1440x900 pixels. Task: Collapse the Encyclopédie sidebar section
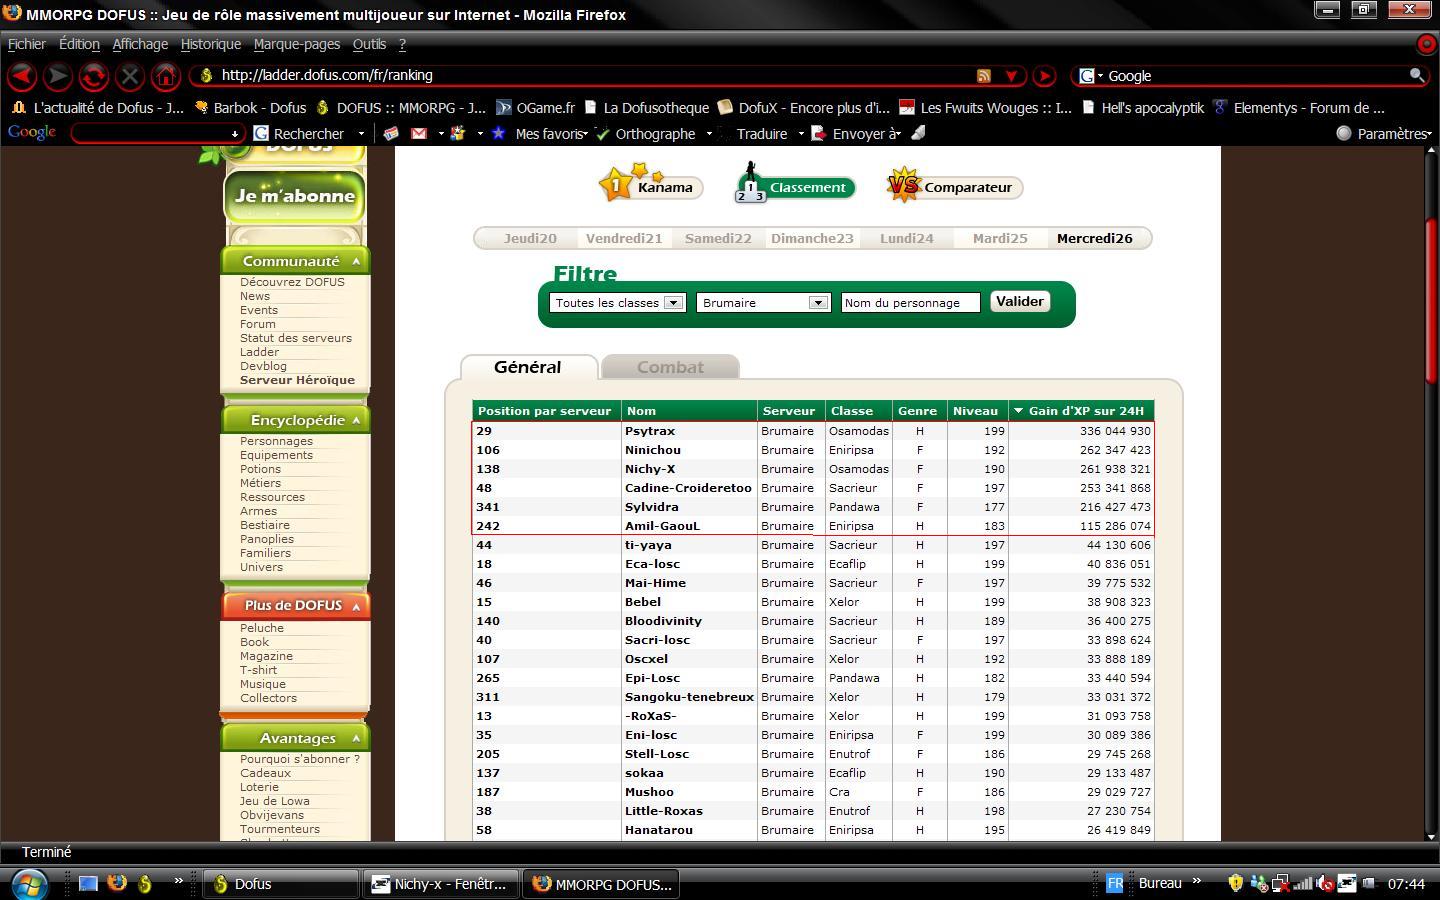[356, 421]
